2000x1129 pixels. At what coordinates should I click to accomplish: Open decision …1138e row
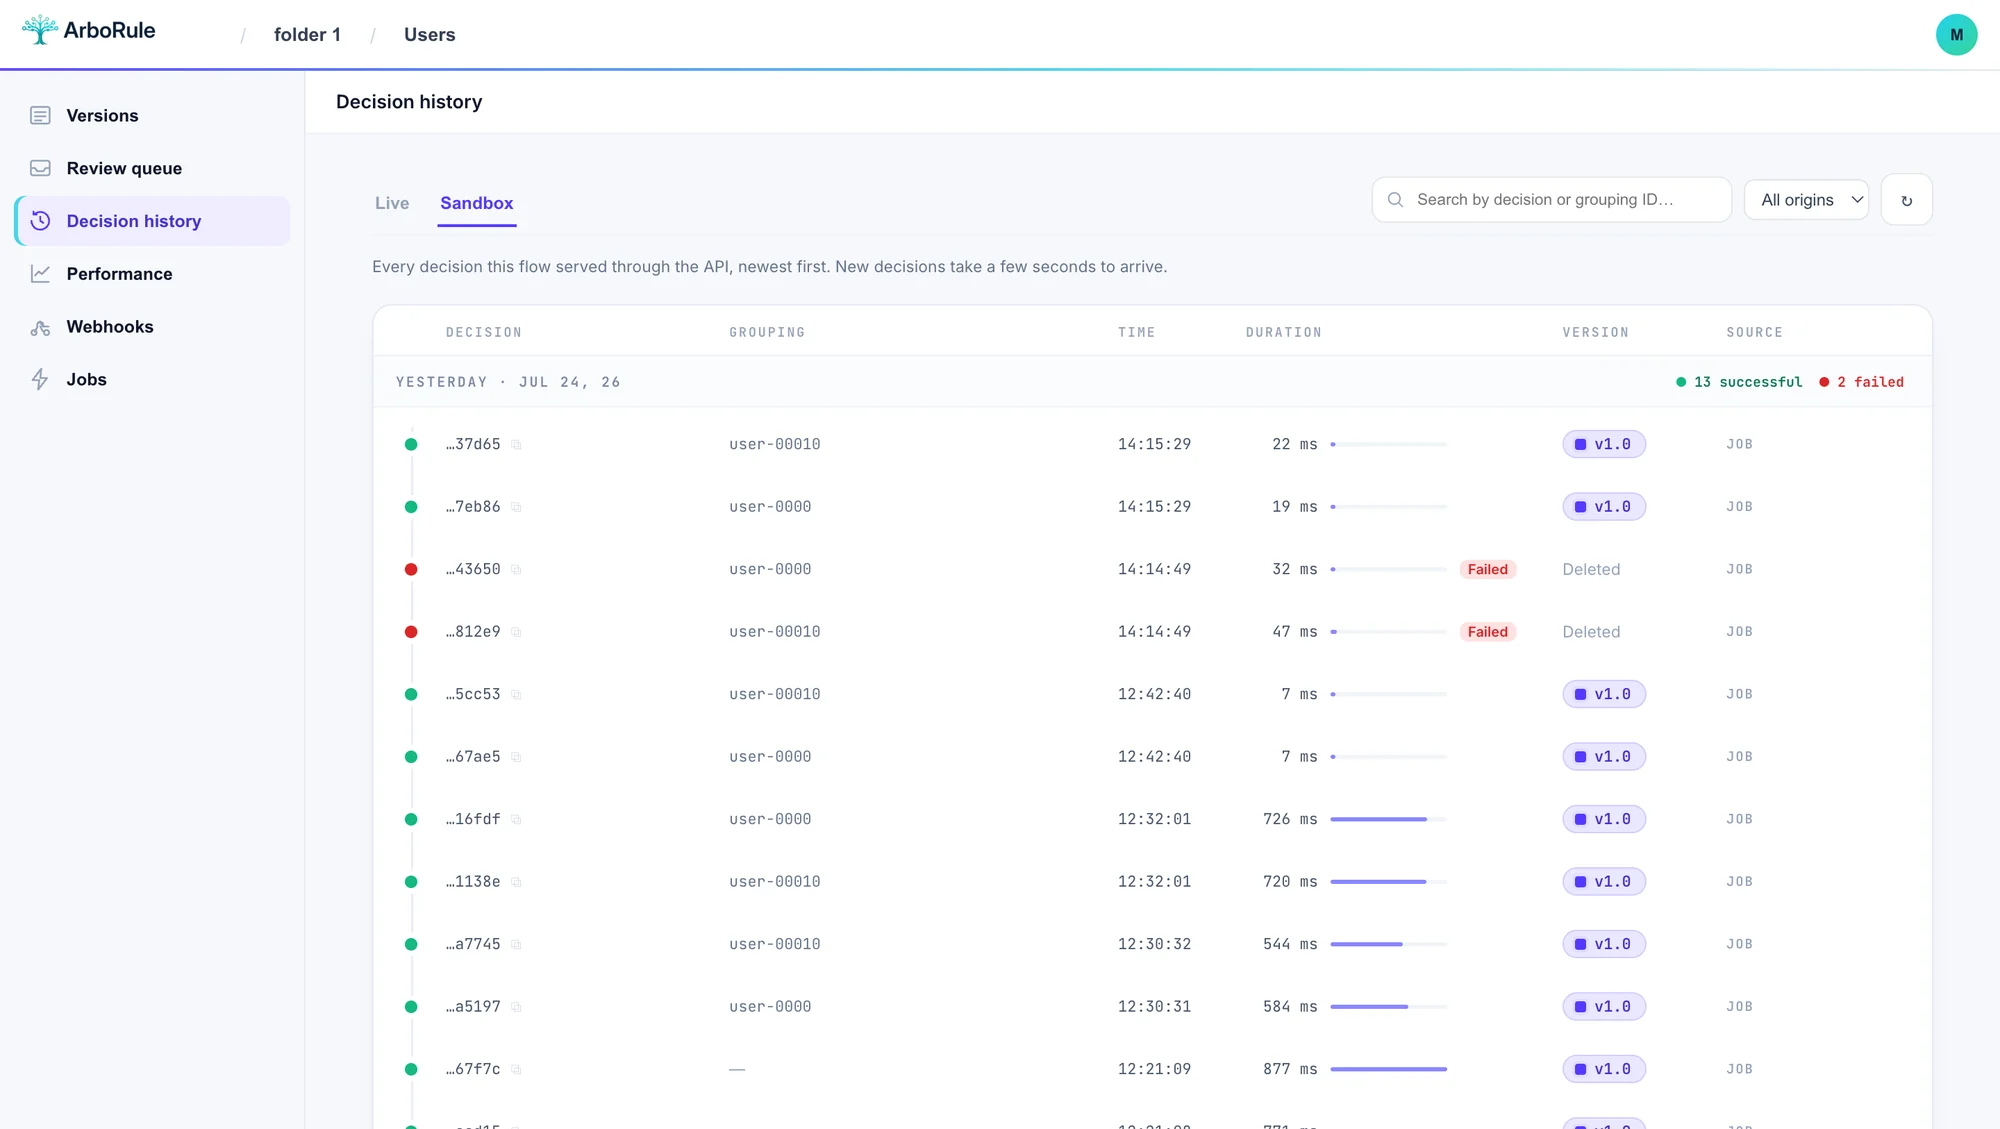pos(1152,882)
